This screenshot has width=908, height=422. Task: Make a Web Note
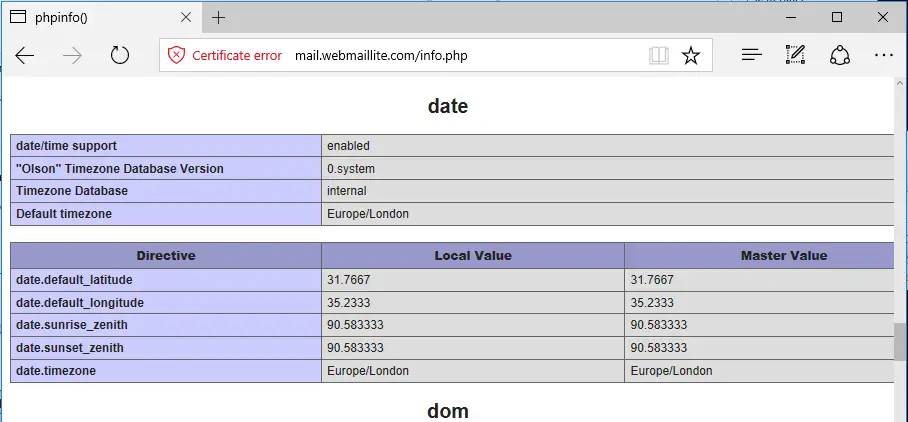point(795,55)
